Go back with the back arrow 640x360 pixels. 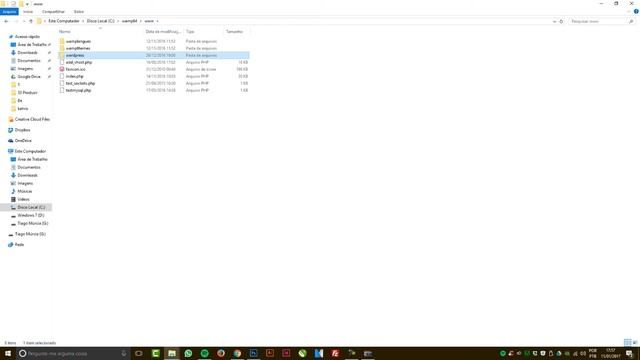[6, 21]
